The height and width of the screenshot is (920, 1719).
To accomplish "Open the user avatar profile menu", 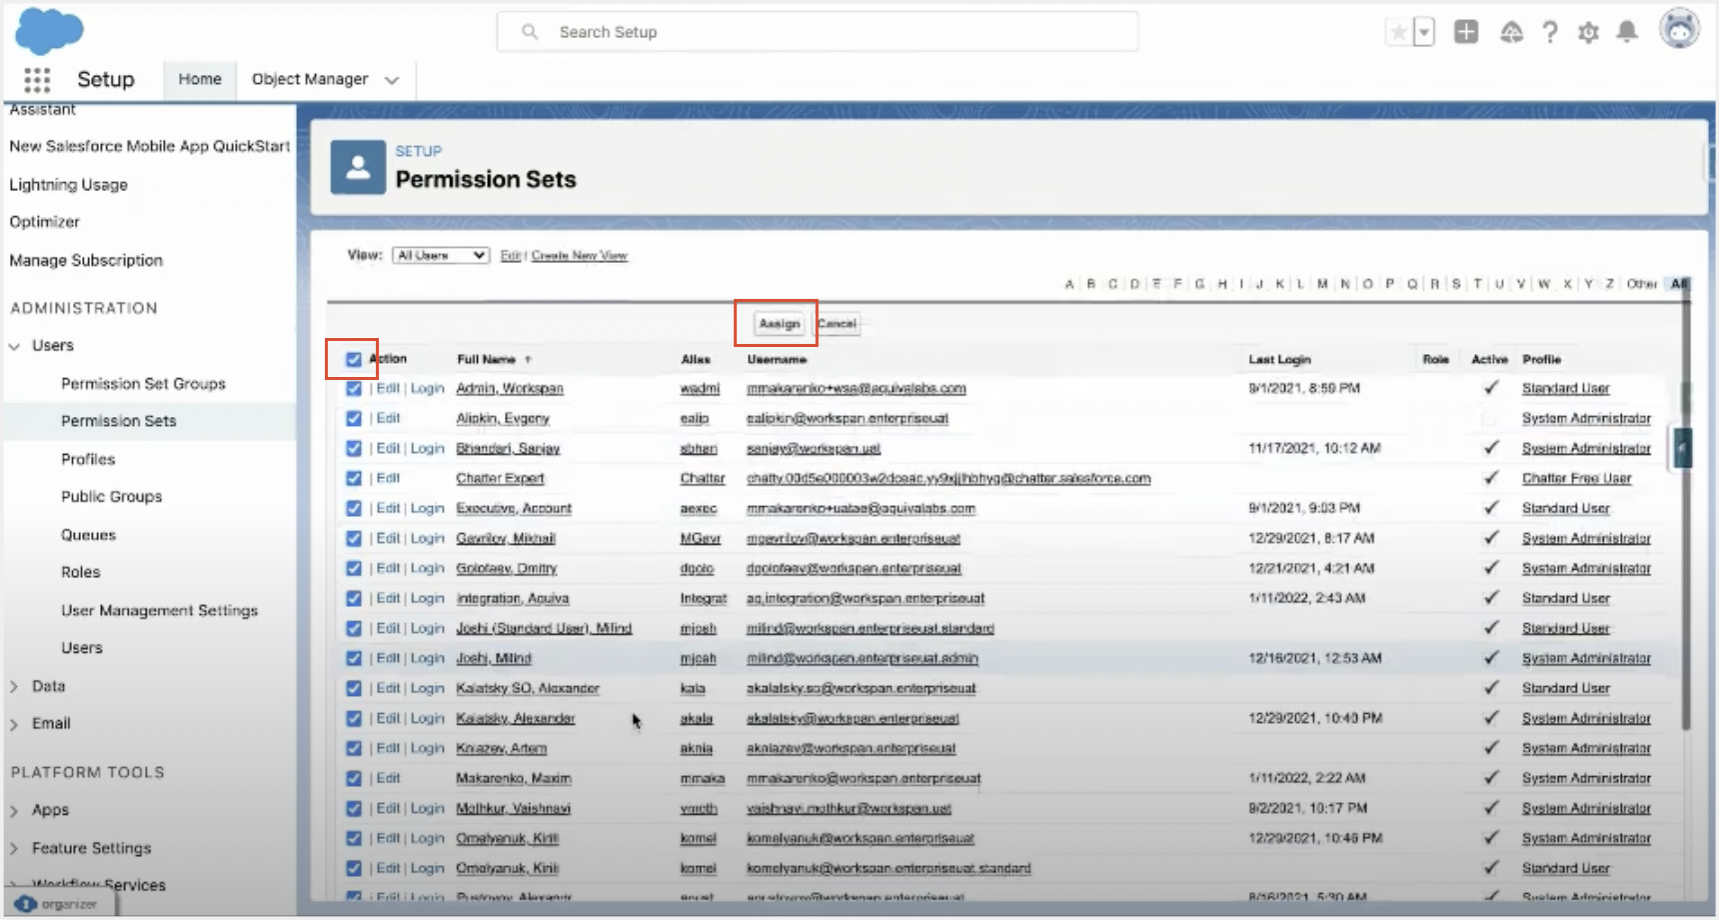I will [x=1679, y=29].
